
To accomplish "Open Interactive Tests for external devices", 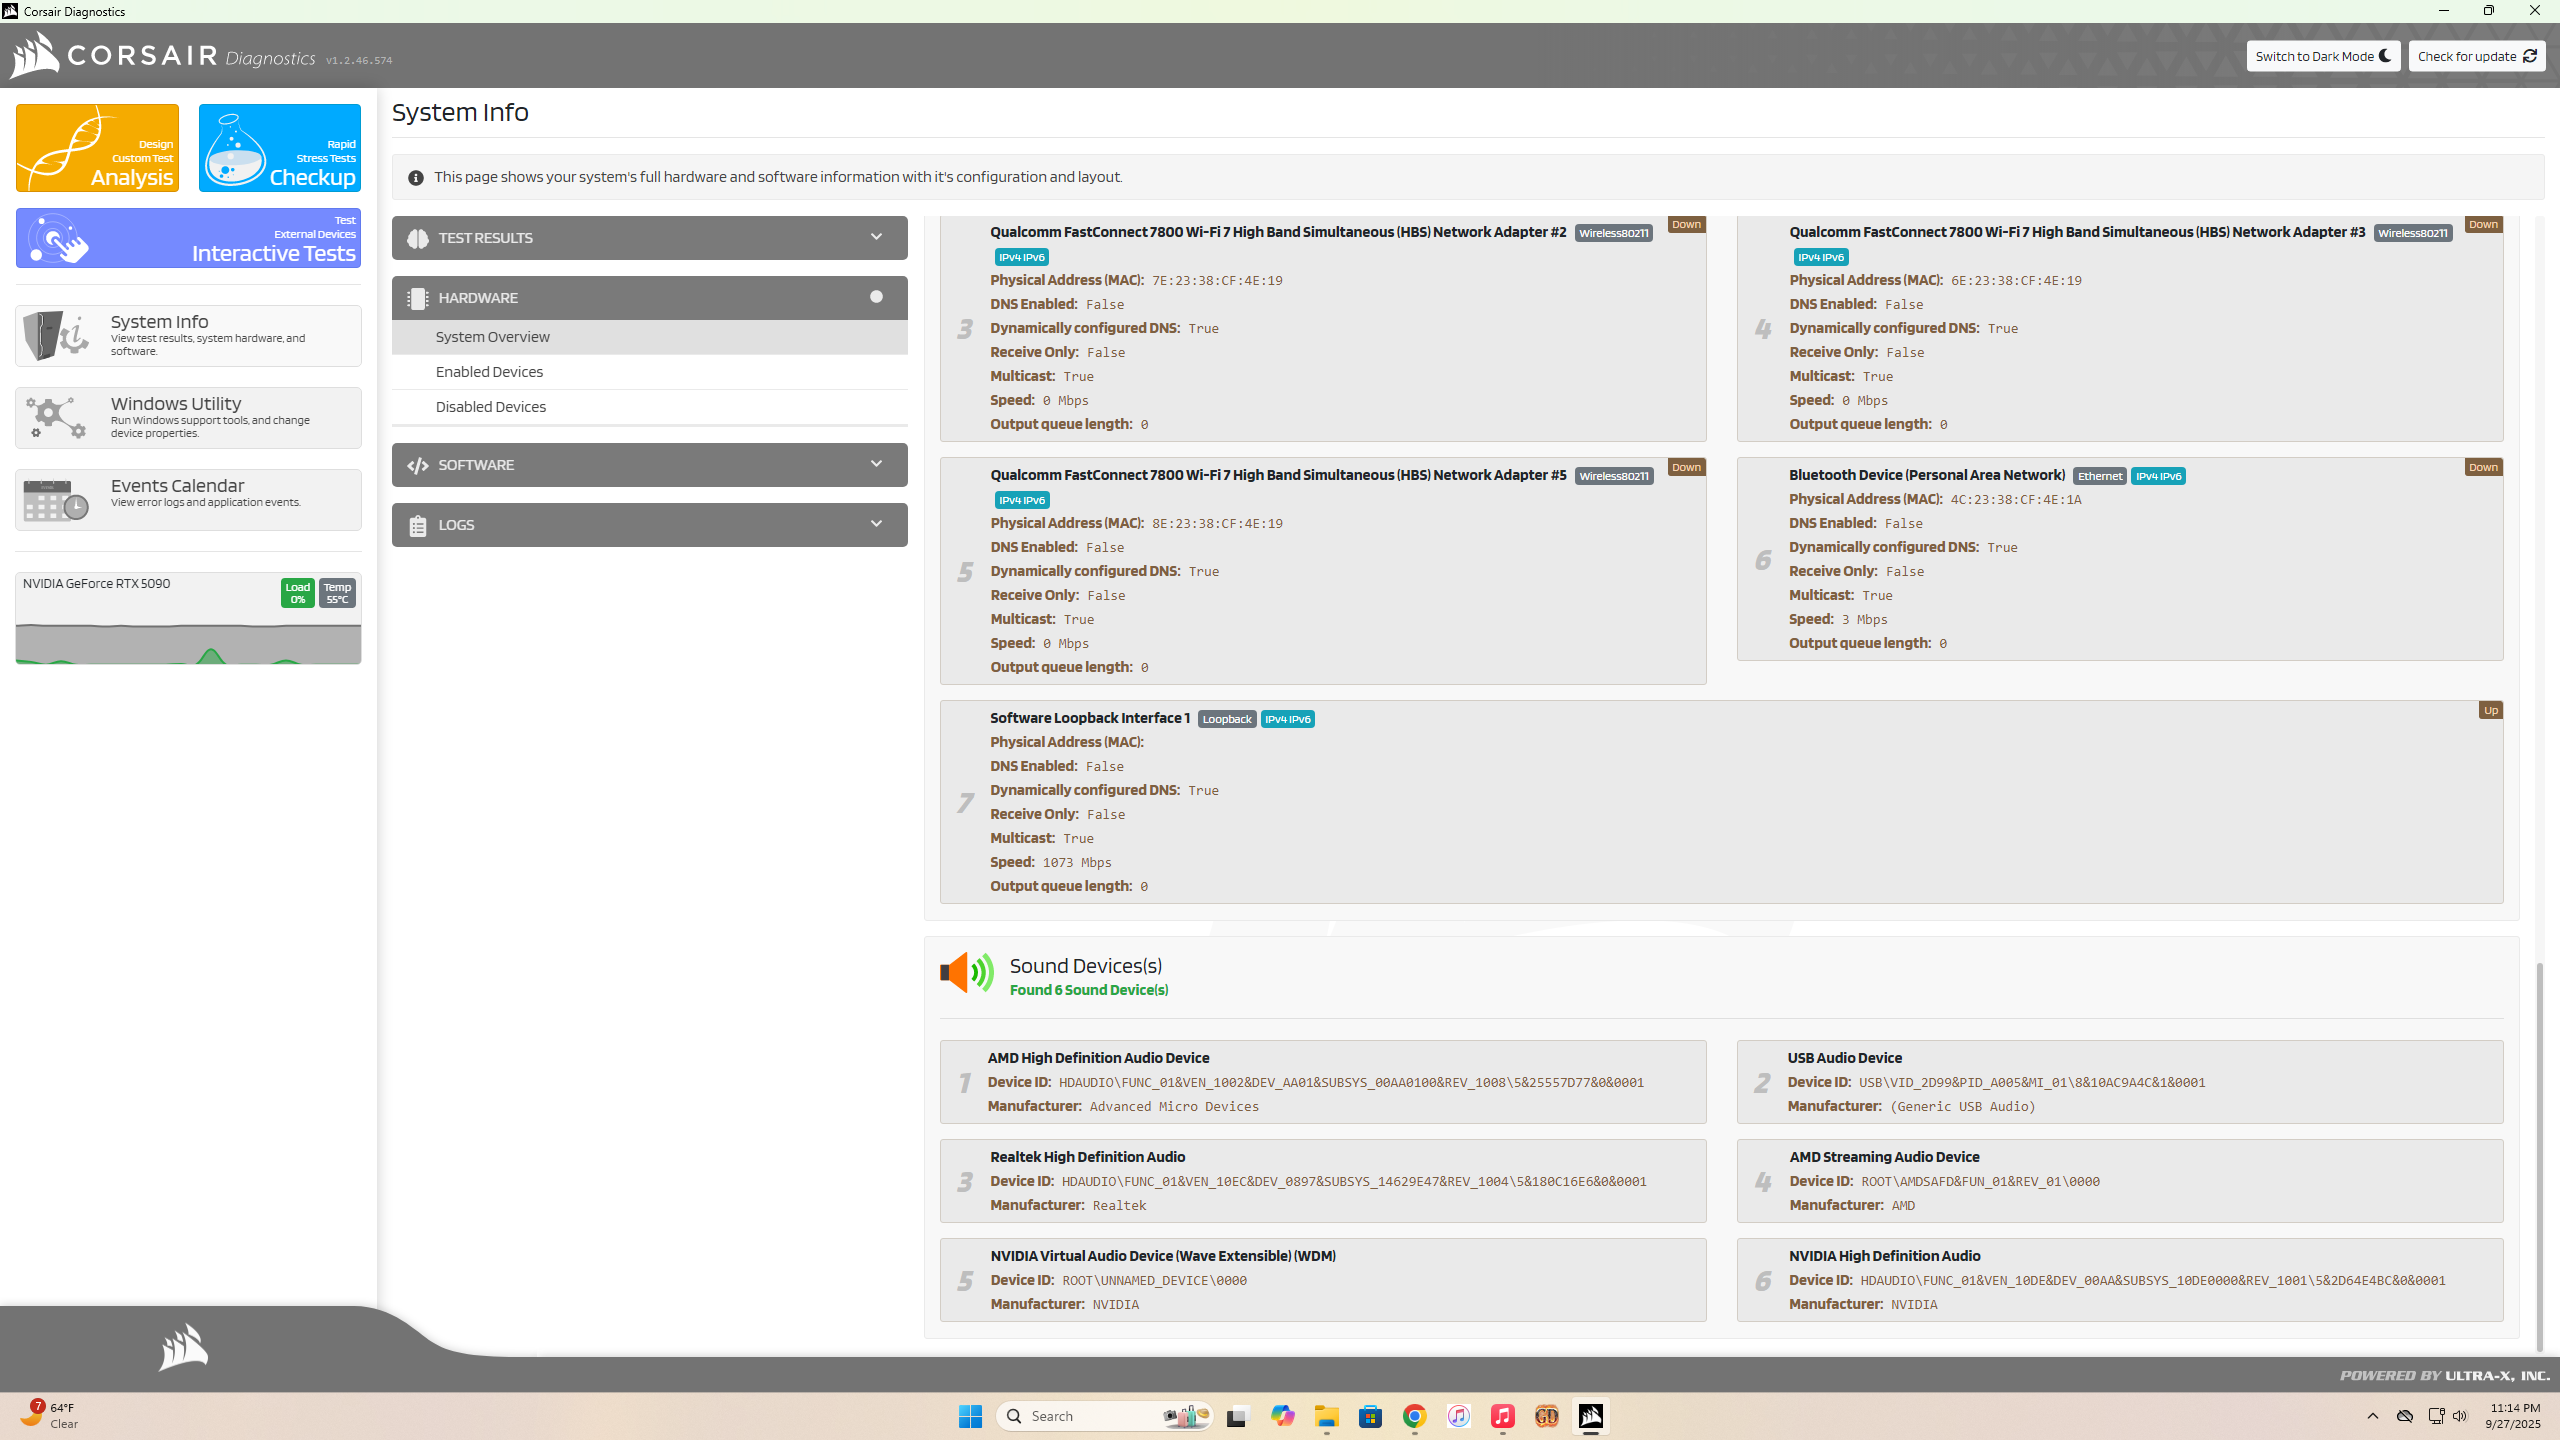I will click(x=188, y=238).
